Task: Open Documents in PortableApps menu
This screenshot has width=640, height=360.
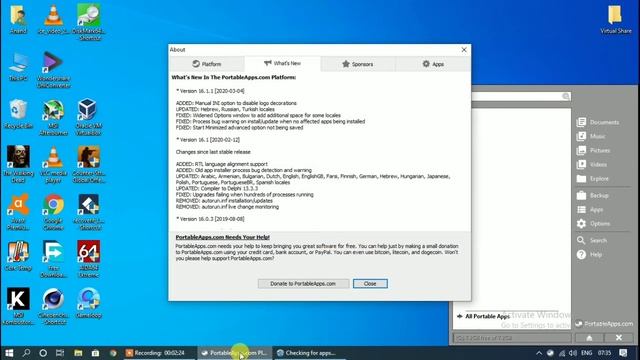Action: pos(598,122)
